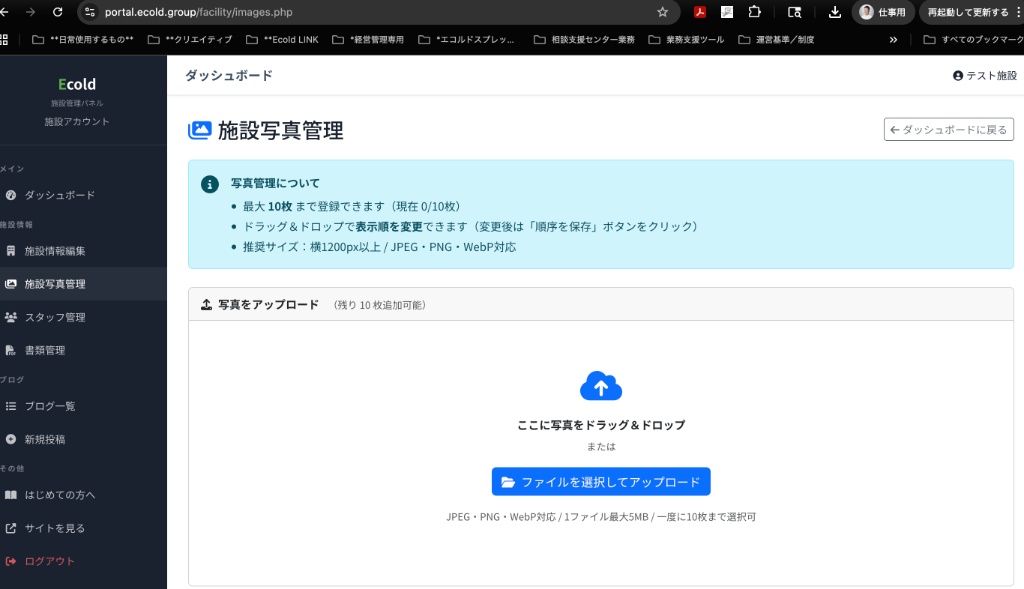Viewport: 1024px width, 589px height.
Task: Open the extensions puzzle icon
Action: [754, 12]
